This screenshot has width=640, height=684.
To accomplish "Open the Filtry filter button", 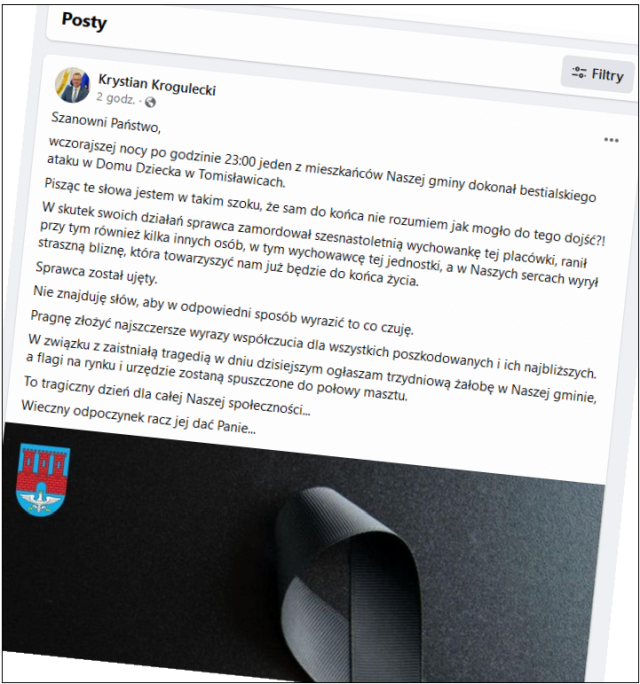I will [597, 74].
